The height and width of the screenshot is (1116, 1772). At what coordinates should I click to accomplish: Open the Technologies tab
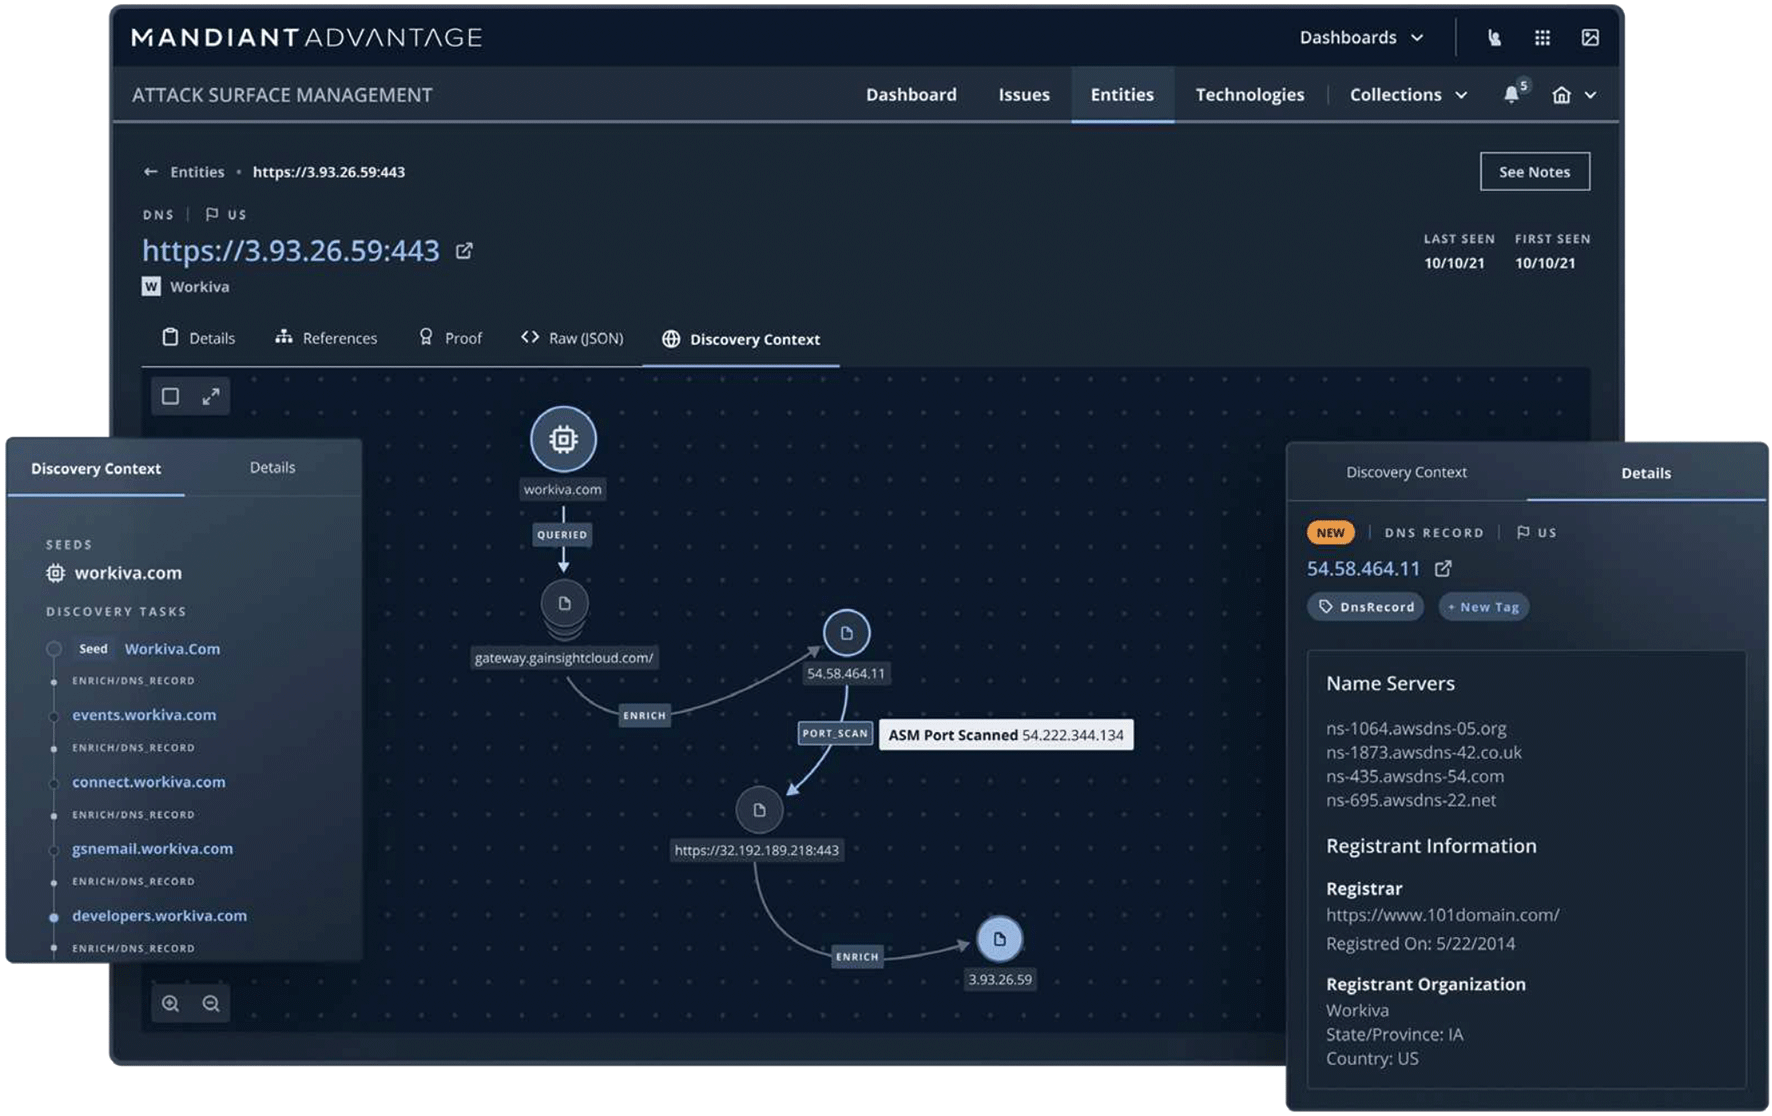point(1250,95)
